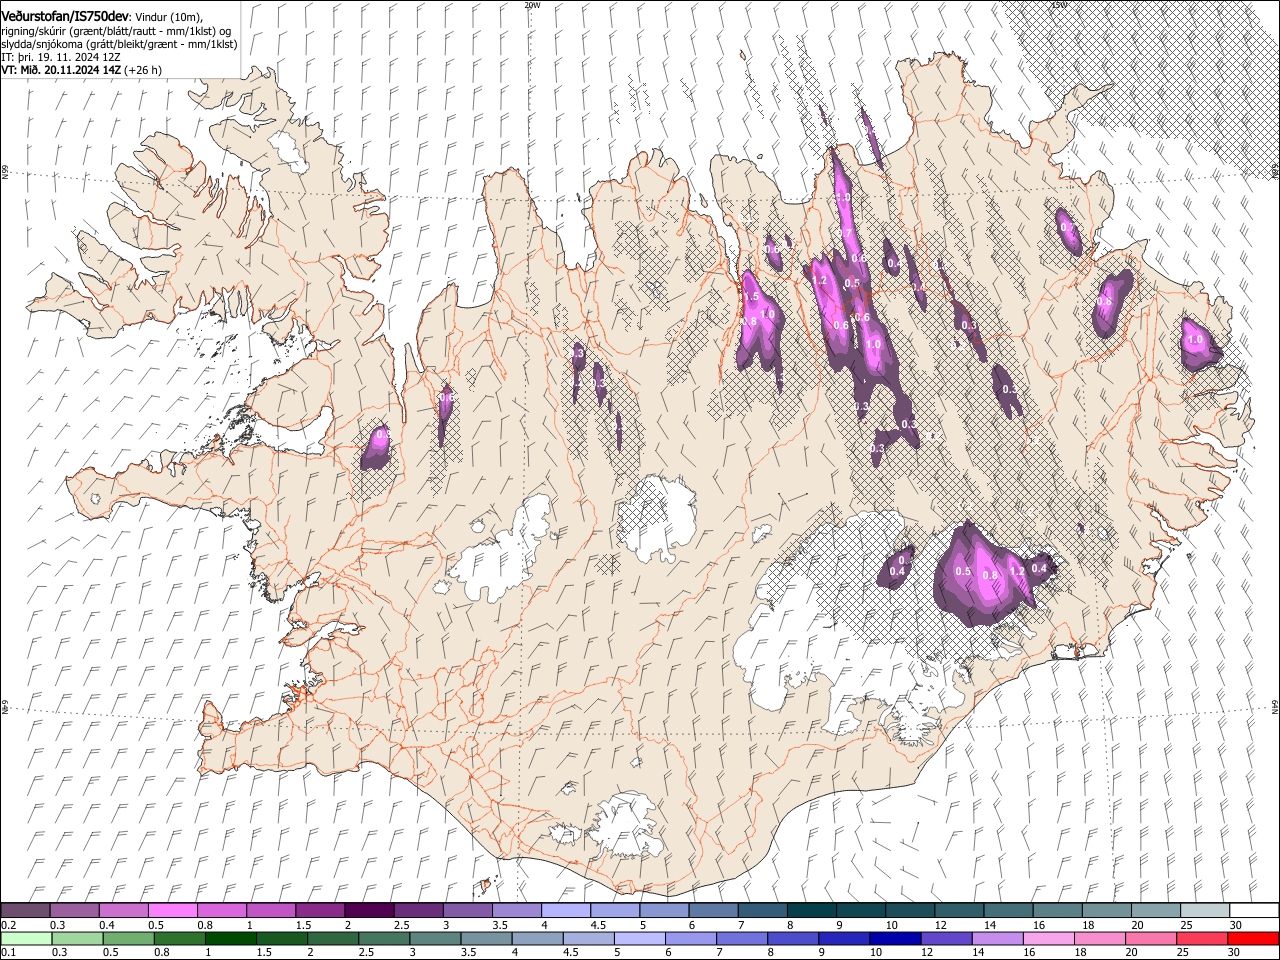1280x960 pixels.
Task: Click the '0.1' label on the green legend
Action: [8, 953]
